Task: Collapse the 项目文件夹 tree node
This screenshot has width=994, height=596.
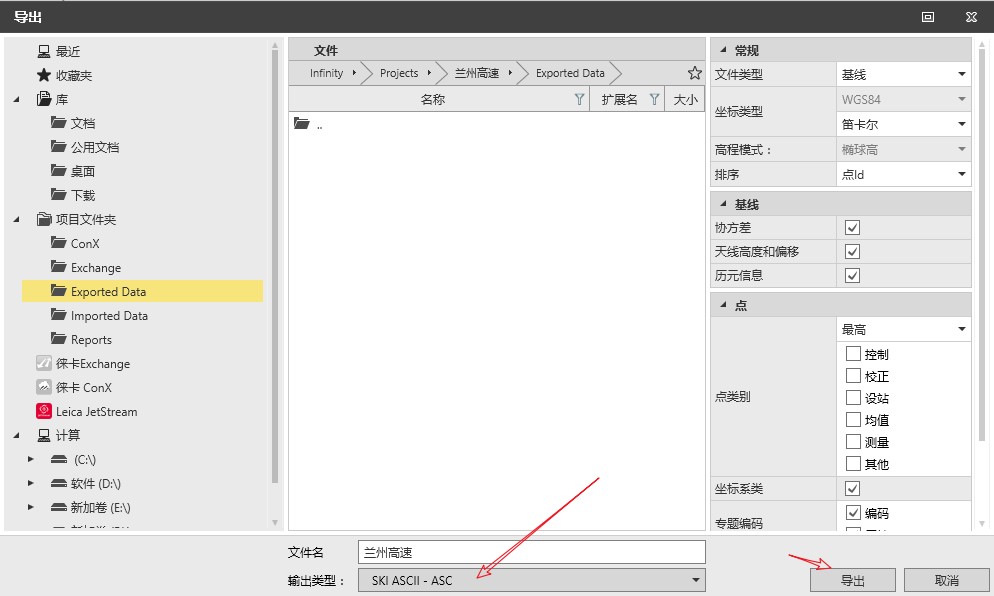Action: point(16,219)
